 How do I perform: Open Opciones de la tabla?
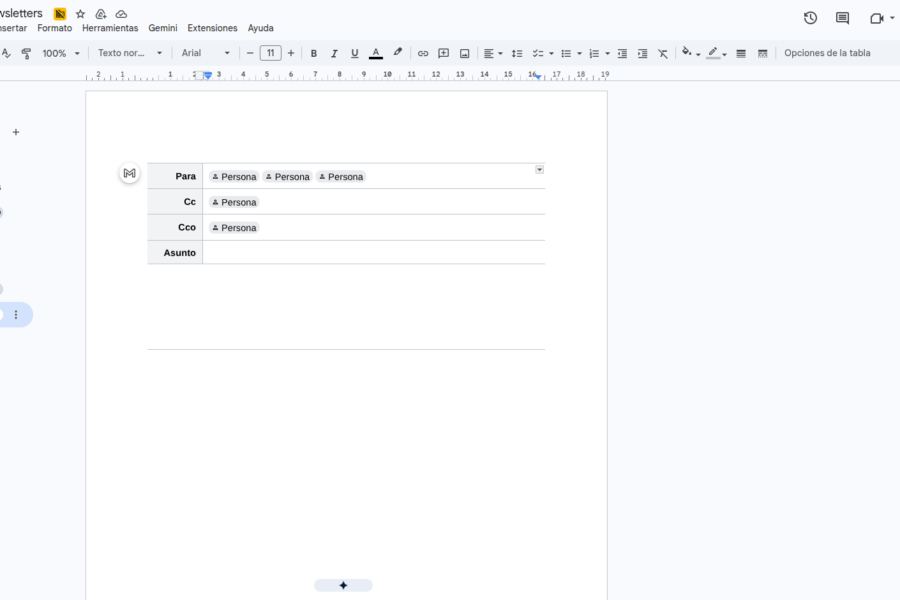(x=827, y=53)
